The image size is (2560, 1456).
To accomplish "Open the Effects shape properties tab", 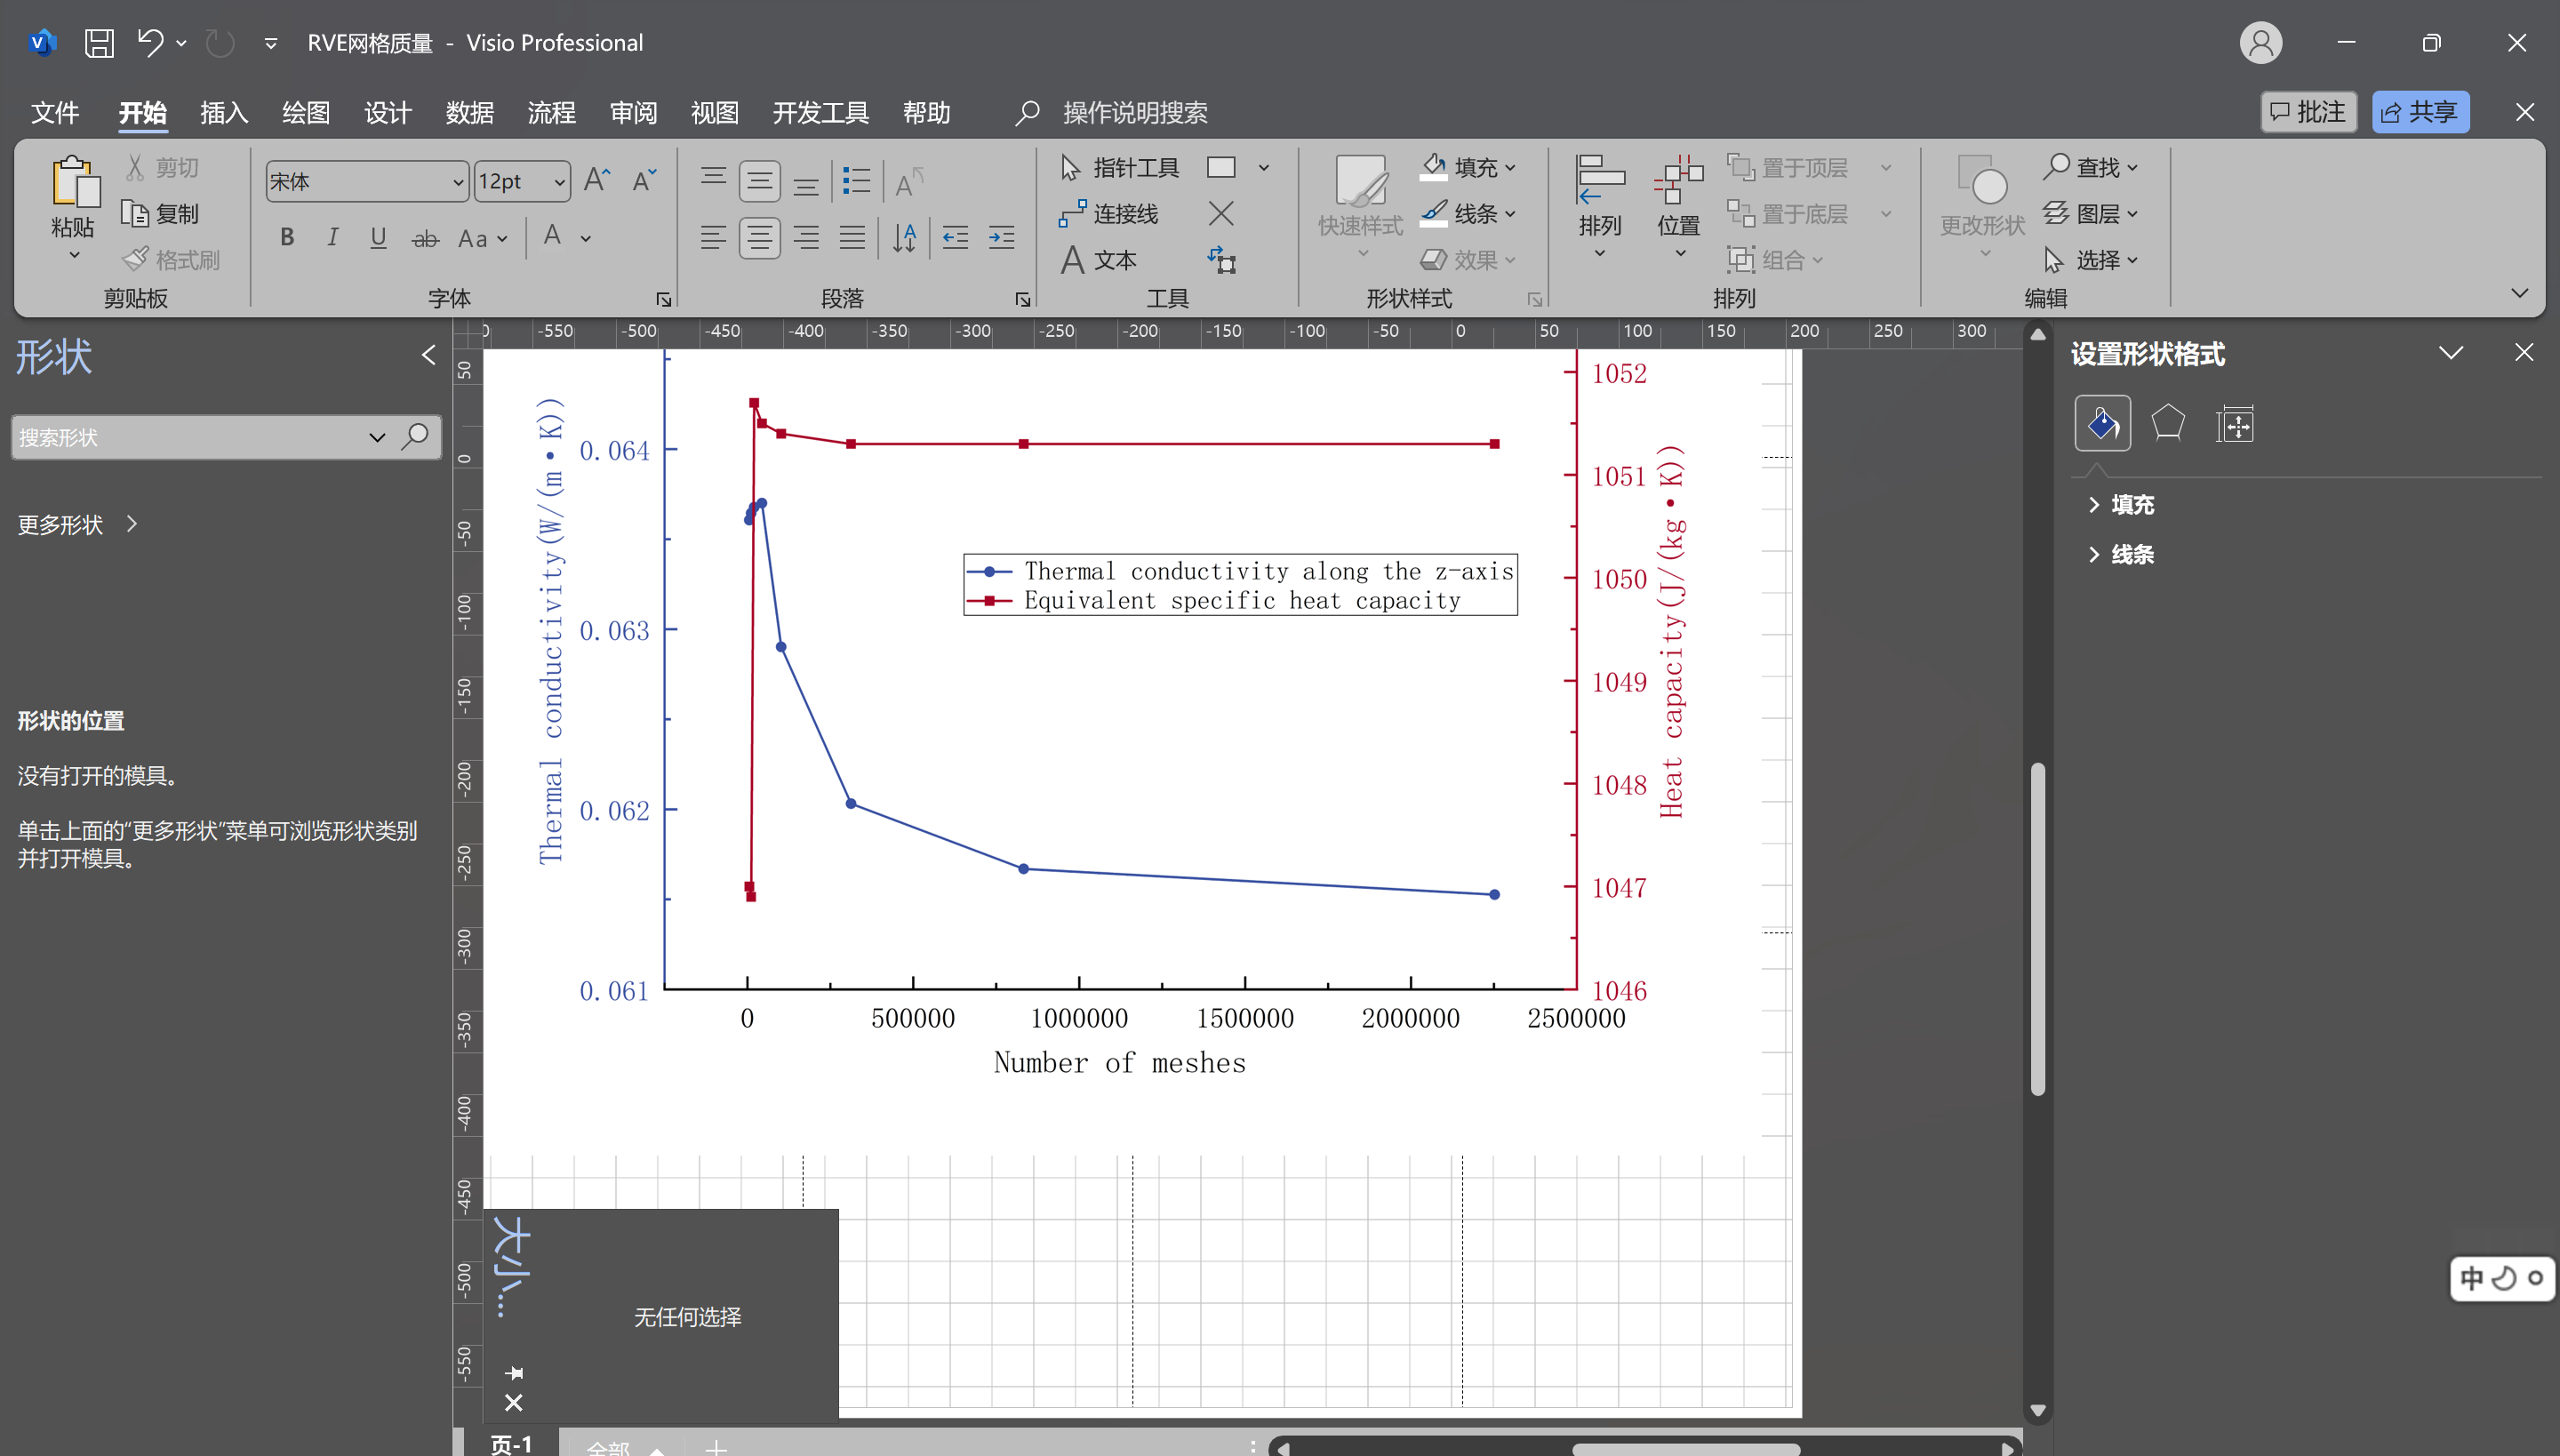I will click(x=2167, y=424).
